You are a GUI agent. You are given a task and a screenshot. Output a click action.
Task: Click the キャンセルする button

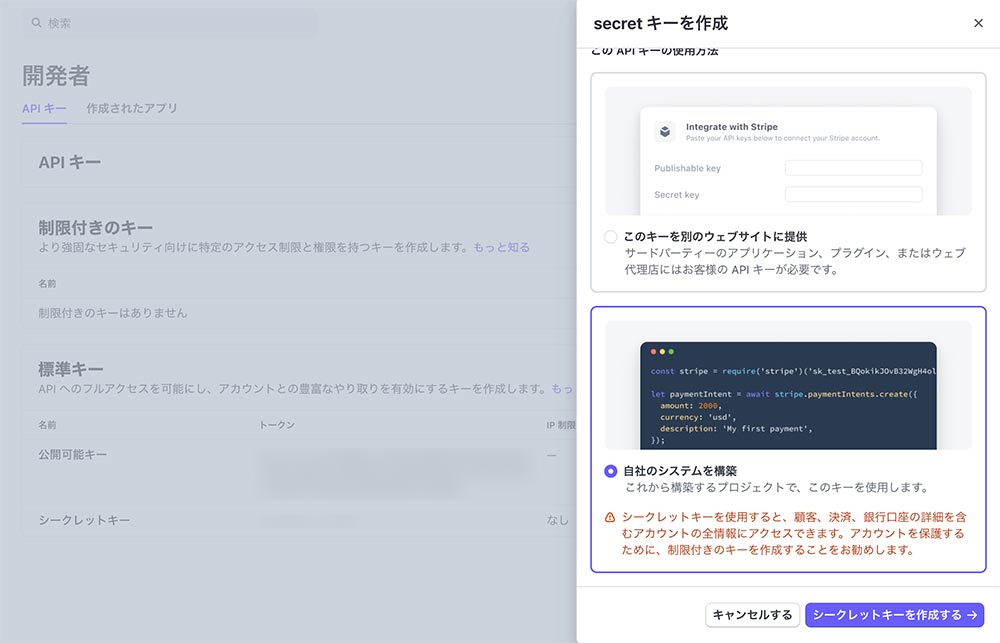752,615
